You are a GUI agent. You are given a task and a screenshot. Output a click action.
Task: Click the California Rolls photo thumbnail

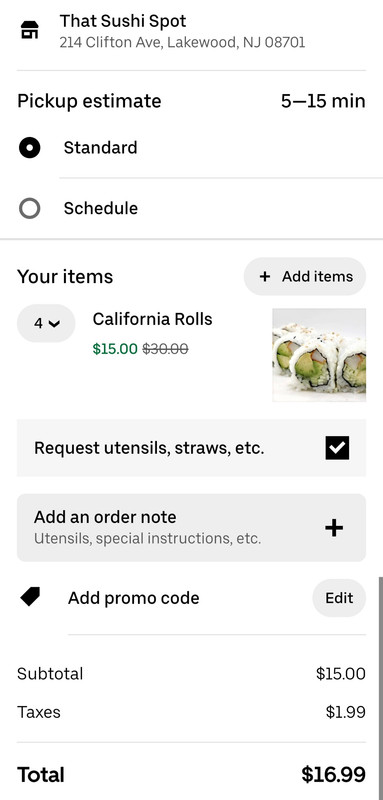319,355
